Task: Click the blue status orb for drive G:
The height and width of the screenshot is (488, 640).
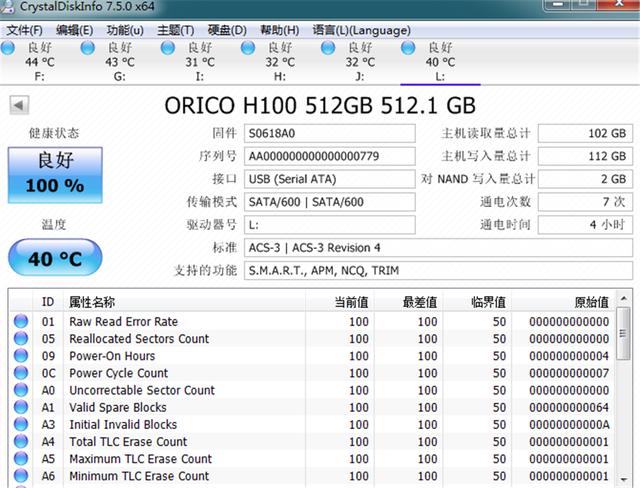Action: point(88,48)
